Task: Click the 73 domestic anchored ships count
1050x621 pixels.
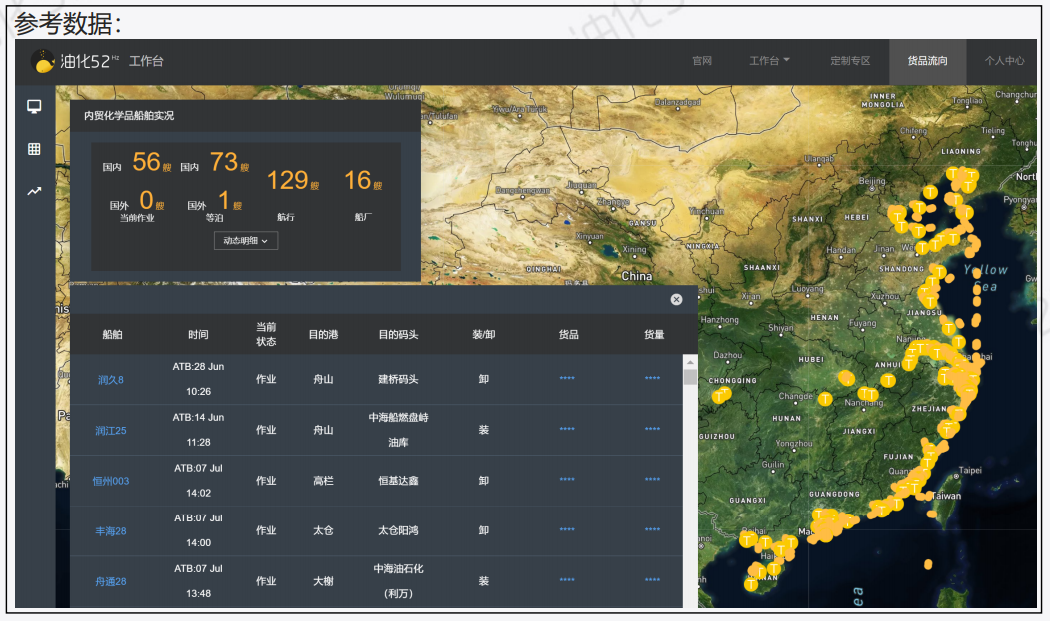Action: tap(224, 162)
